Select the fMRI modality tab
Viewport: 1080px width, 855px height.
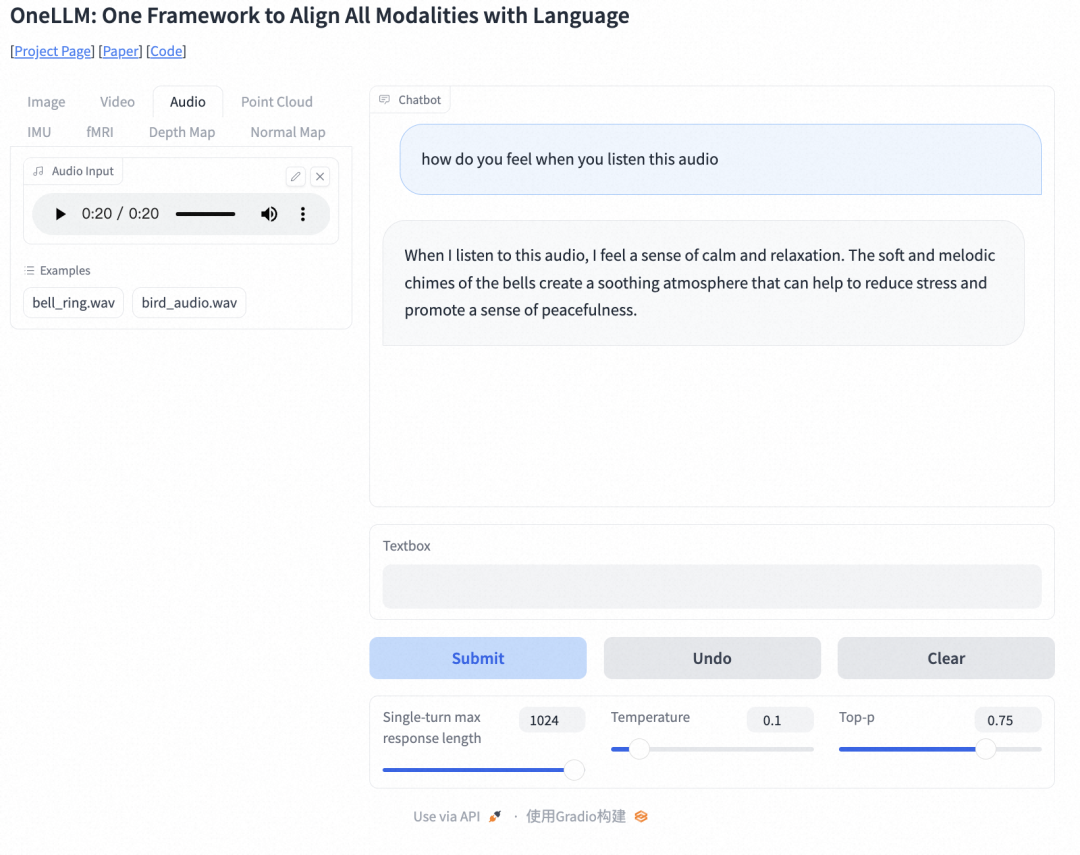coord(100,132)
